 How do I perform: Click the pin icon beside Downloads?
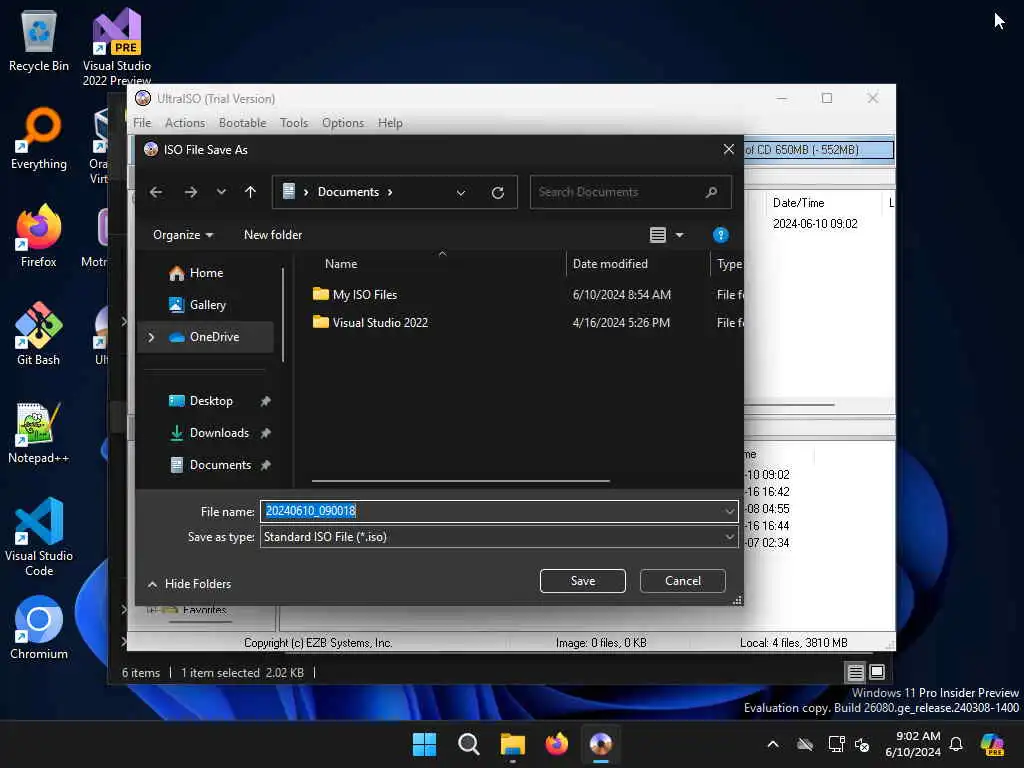(265, 433)
